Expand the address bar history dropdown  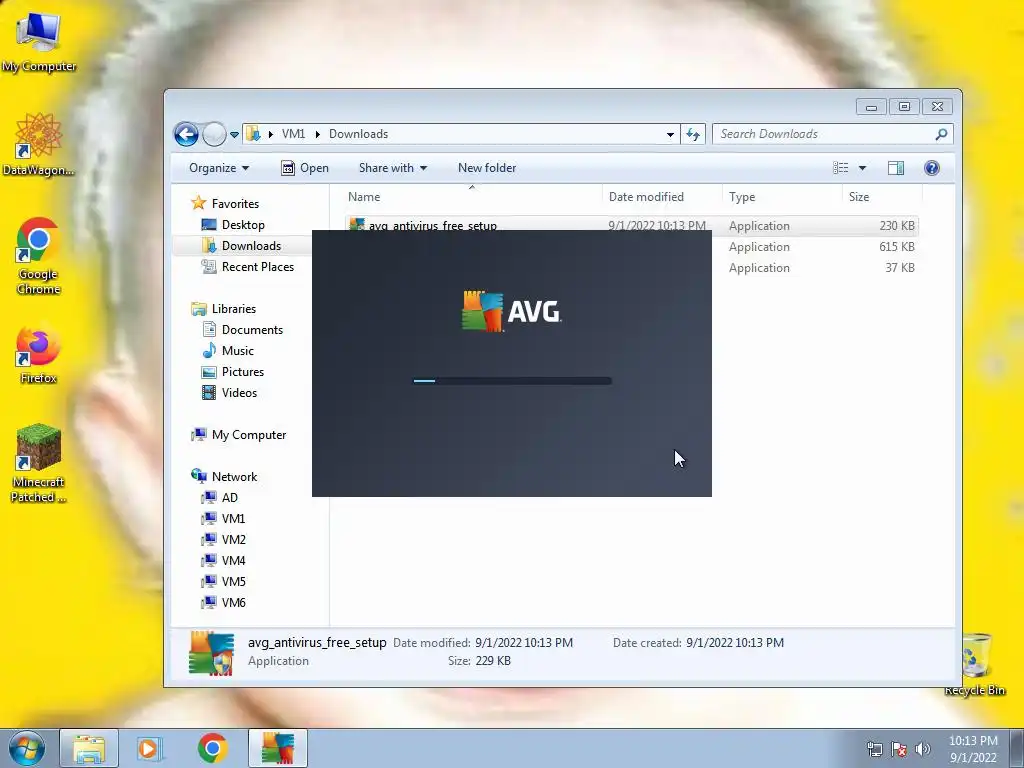(x=670, y=135)
